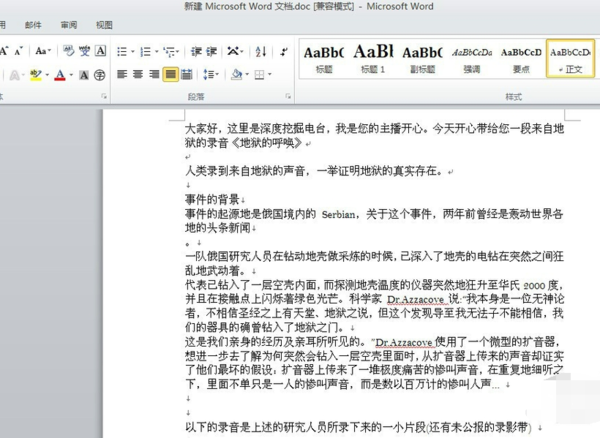Decrease paragraph indent
This screenshot has height=438, width=600.
(x=196, y=52)
